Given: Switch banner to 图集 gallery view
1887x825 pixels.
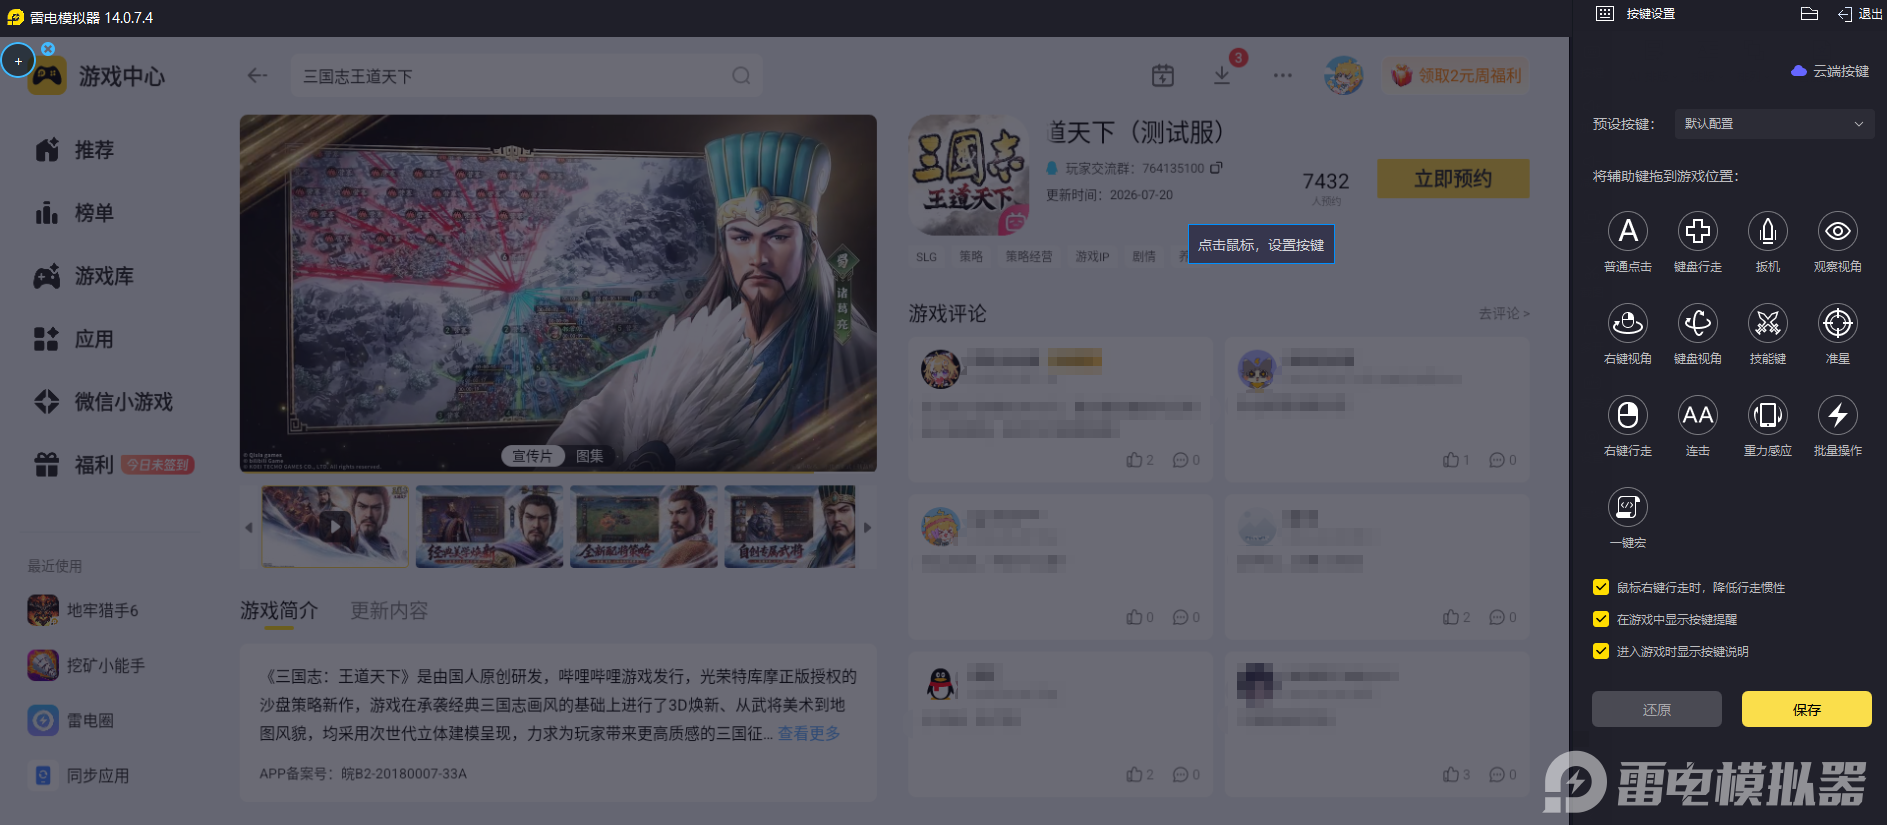Looking at the screenshot, I should 590,456.
